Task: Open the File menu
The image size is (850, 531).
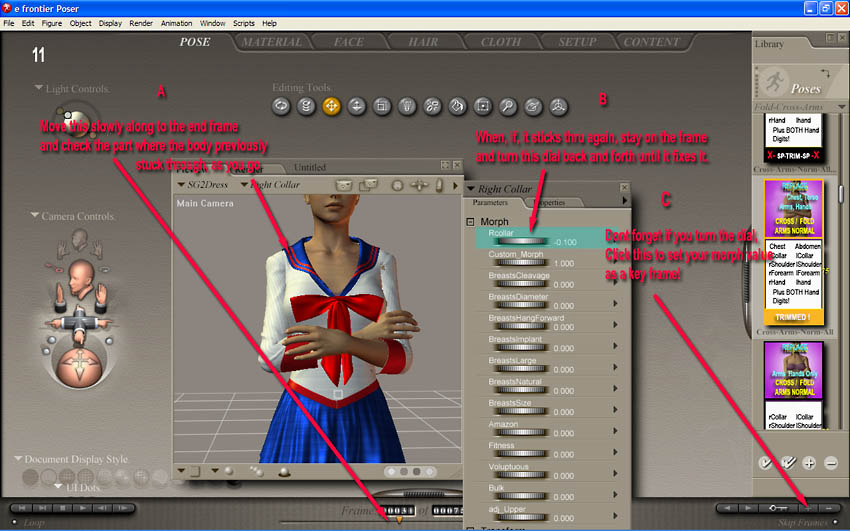Action: click(9, 23)
